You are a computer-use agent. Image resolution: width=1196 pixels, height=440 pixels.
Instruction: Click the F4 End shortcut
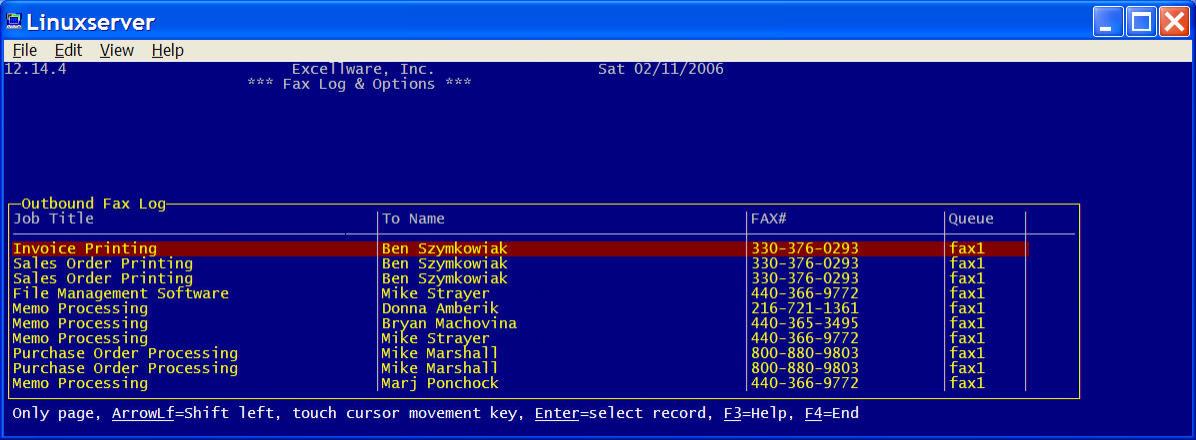pos(831,413)
